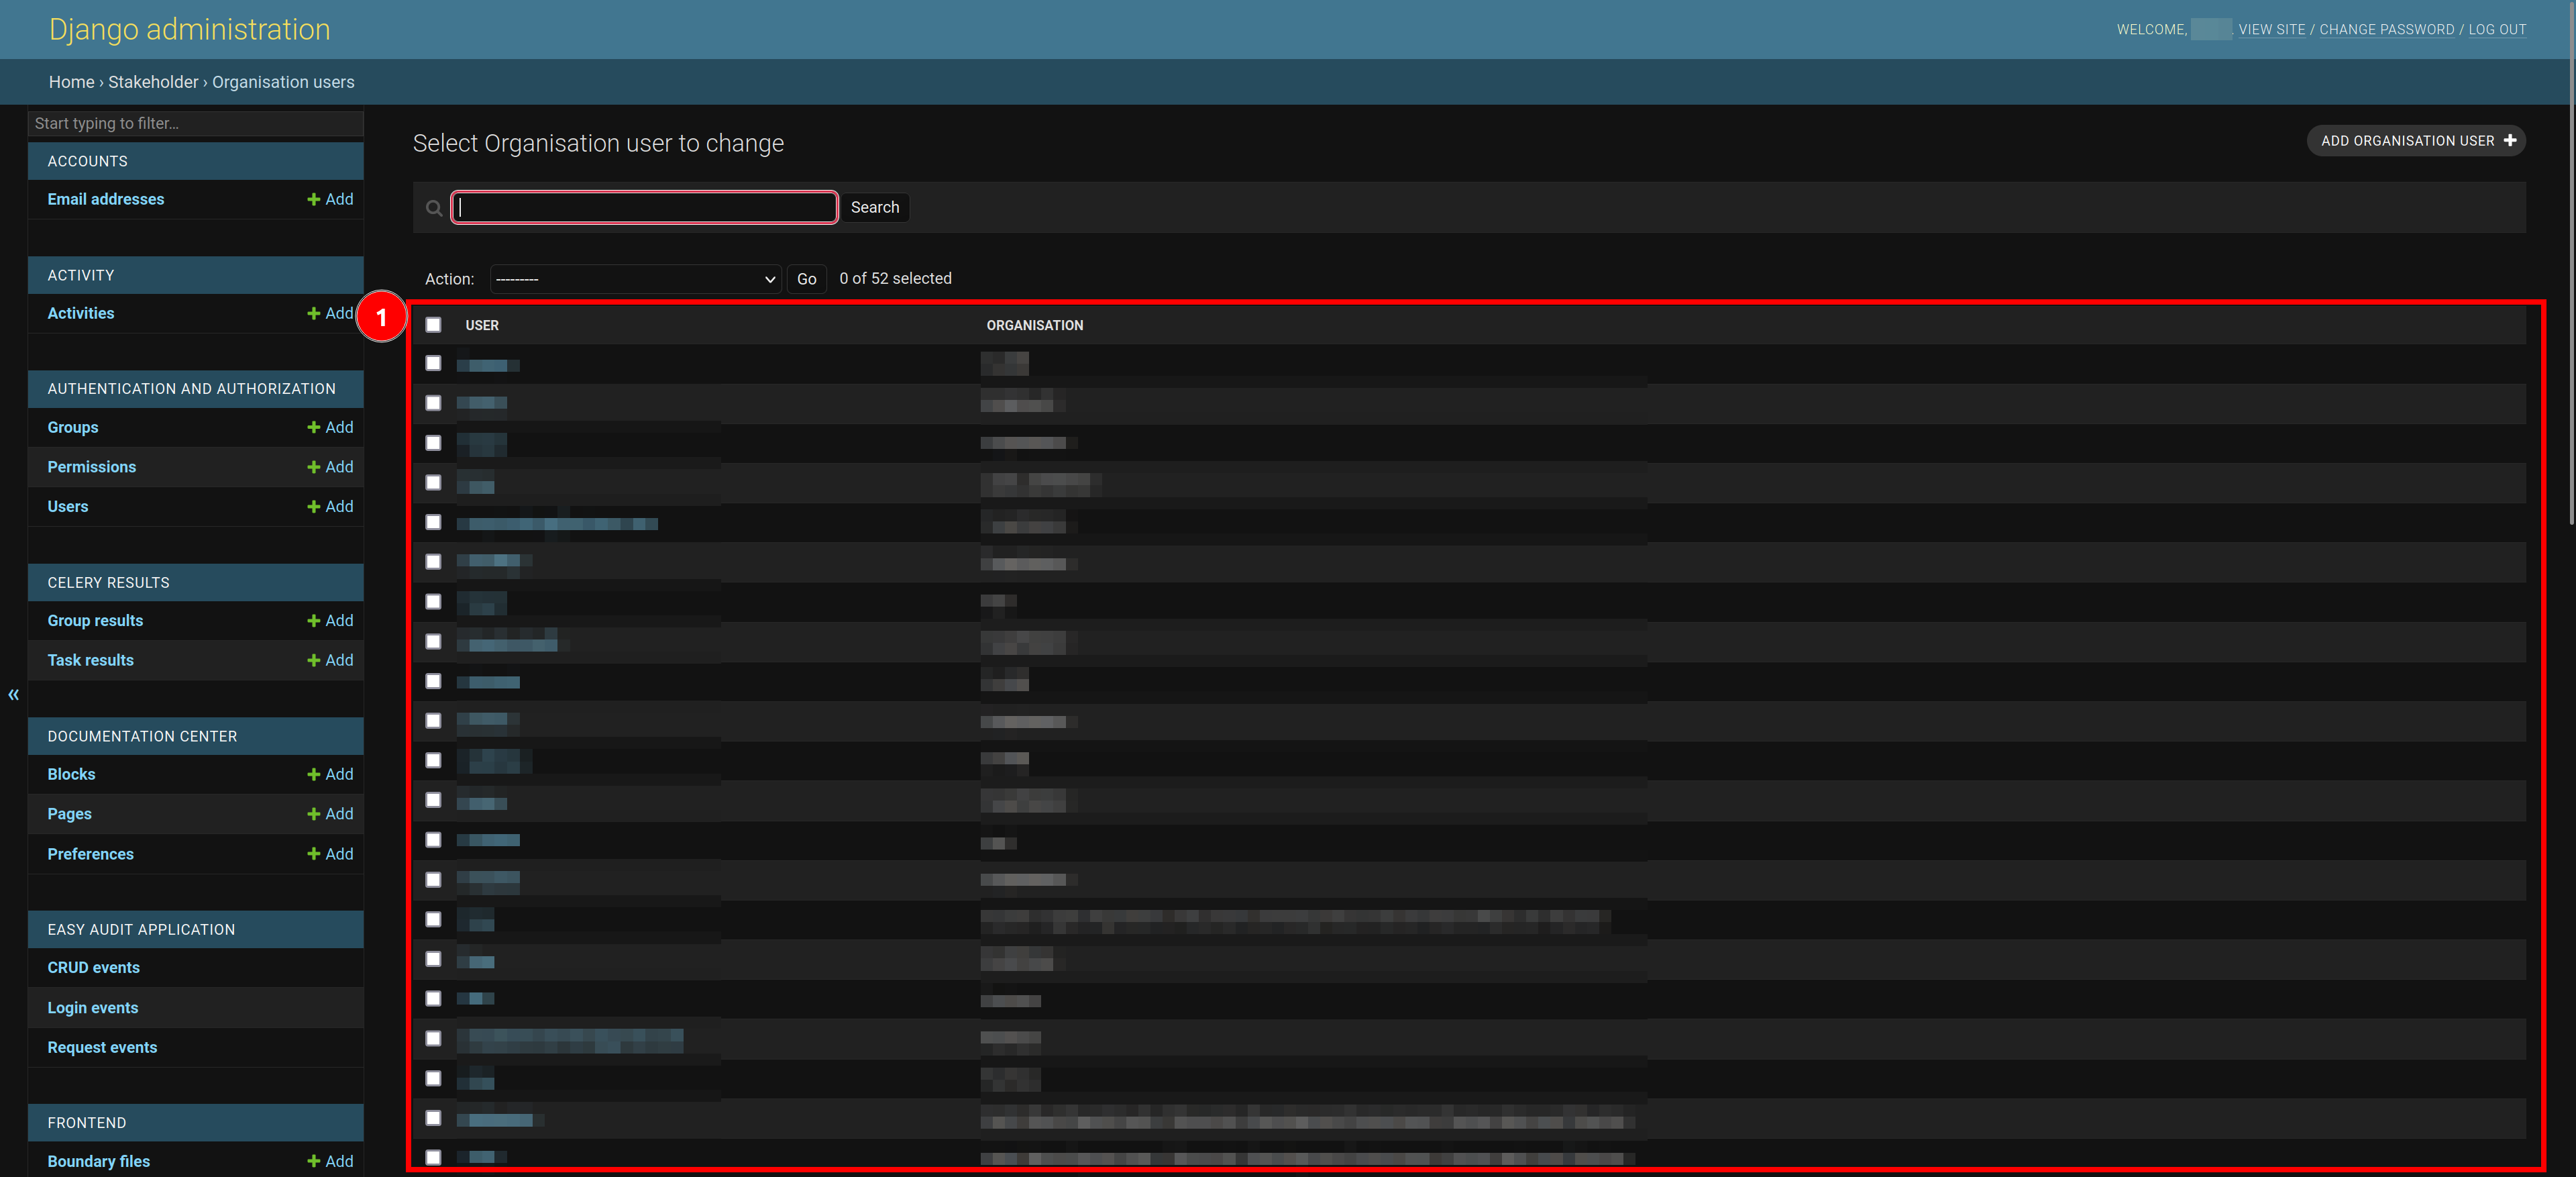The height and width of the screenshot is (1177, 2576).
Task: Add a new Pages entry
Action: tap(330, 814)
